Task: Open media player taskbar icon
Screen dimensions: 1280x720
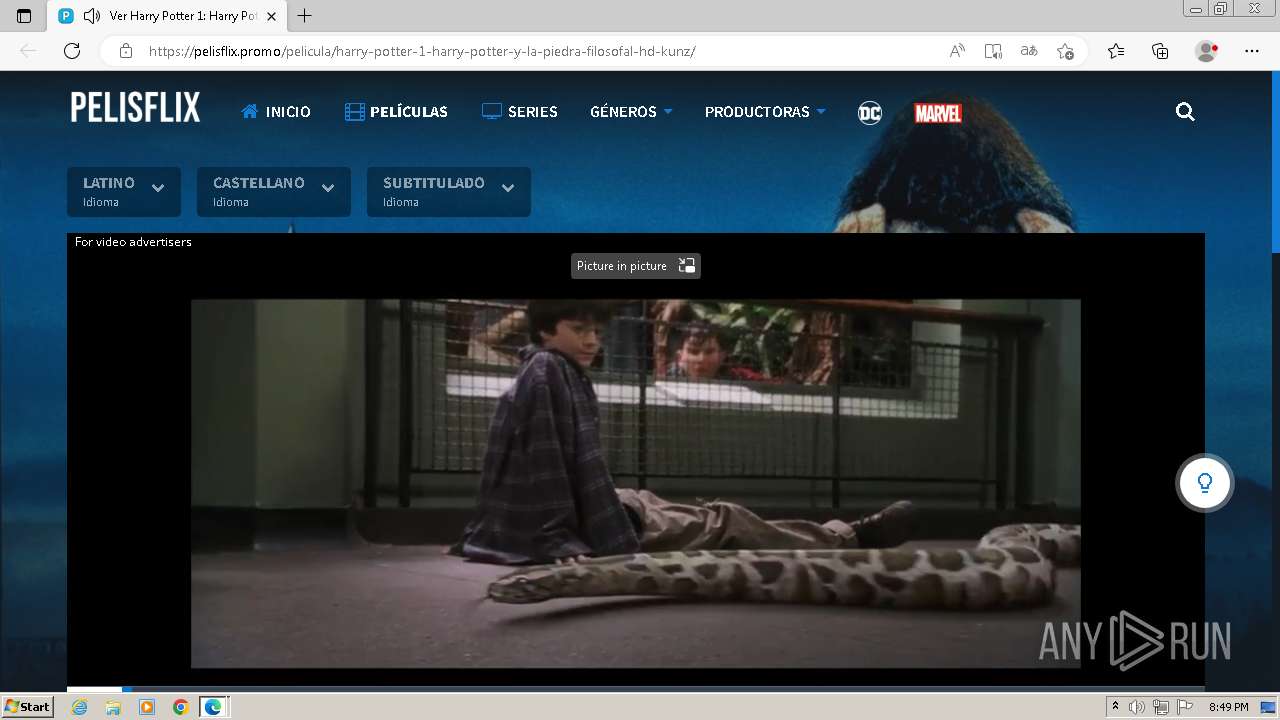Action: click(147, 707)
